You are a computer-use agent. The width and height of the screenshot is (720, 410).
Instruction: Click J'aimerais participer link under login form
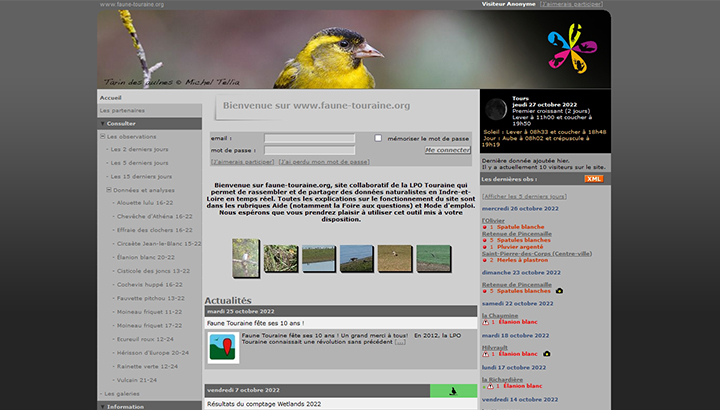pos(242,162)
